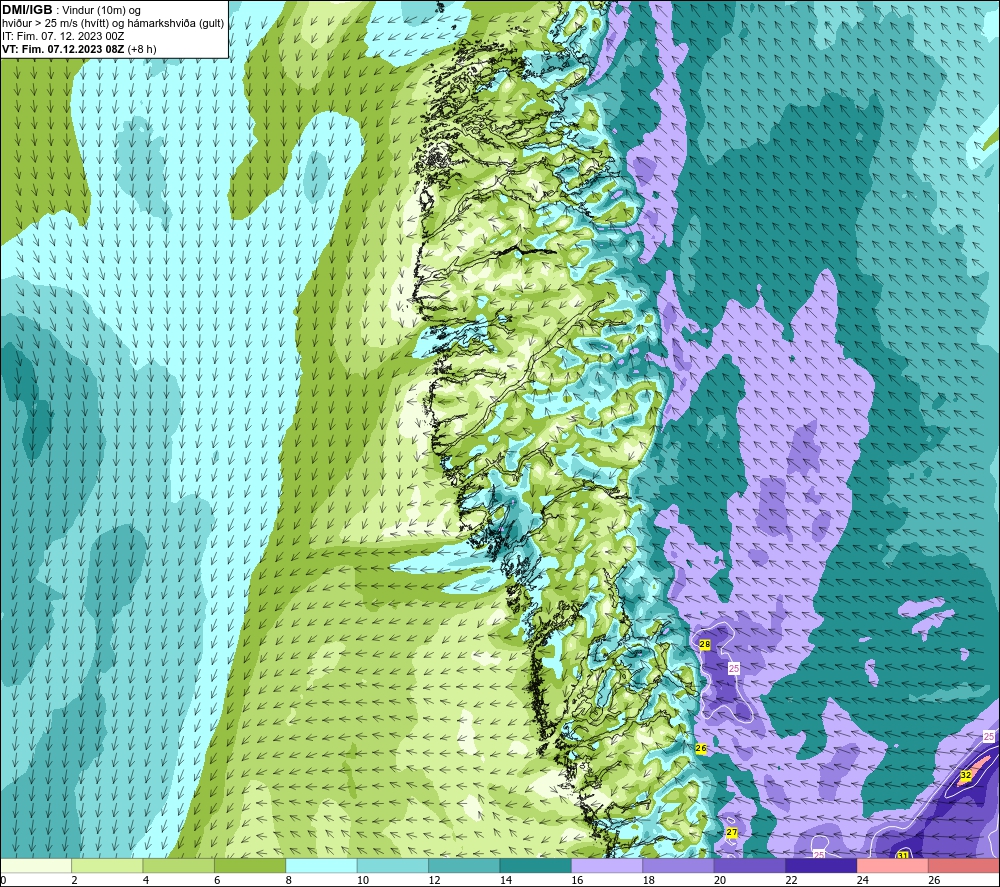Click the valid time 'VT: Fim. 07.12.2023 08Z'
Image resolution: width=1000 pixels, height=887 pixels.
click(x=63, y=49)
